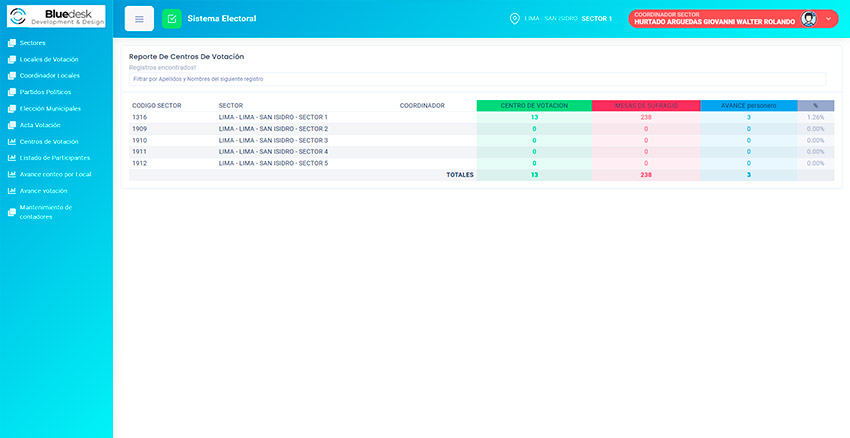Go to Listado de Participantes page
Viewport: 850px width, 438px height.
[x=54, y=158]
